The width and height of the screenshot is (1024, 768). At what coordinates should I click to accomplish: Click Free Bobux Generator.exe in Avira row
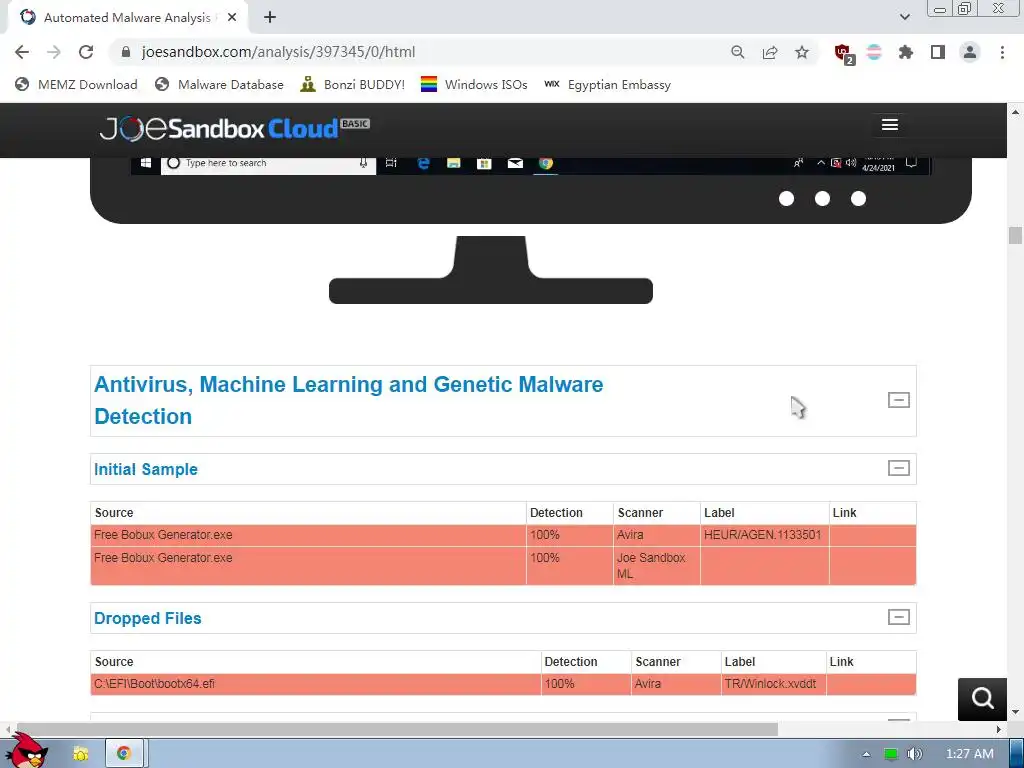163,535
